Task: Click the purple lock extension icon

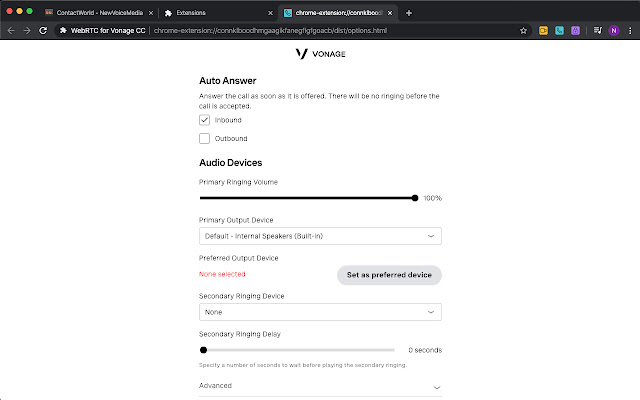Action: click(x=575, y=31)
